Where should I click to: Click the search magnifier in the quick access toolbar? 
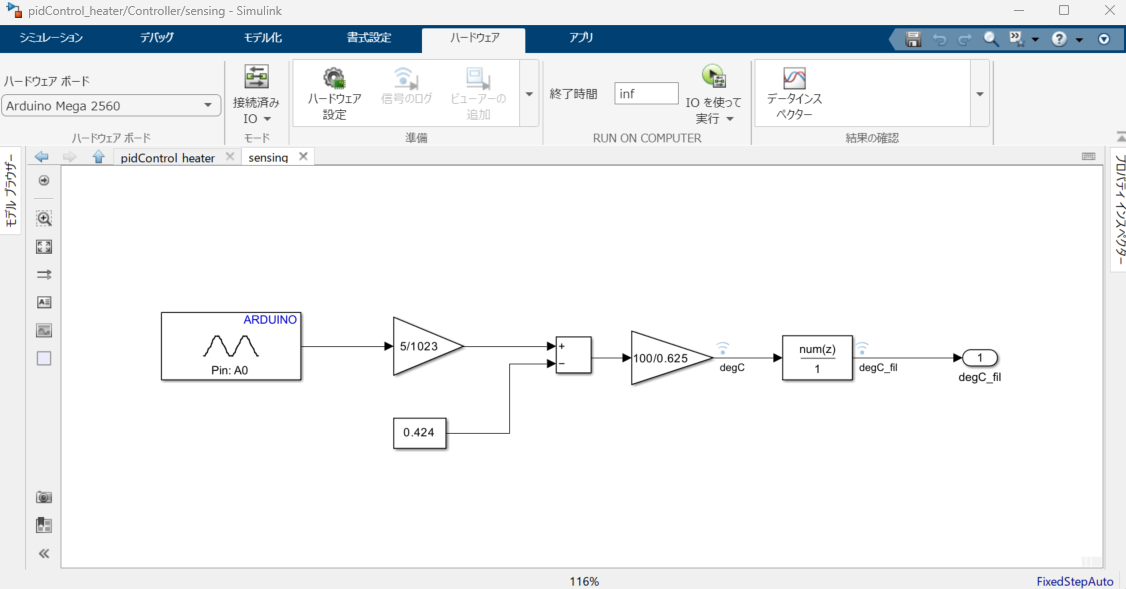pos(989,38)
